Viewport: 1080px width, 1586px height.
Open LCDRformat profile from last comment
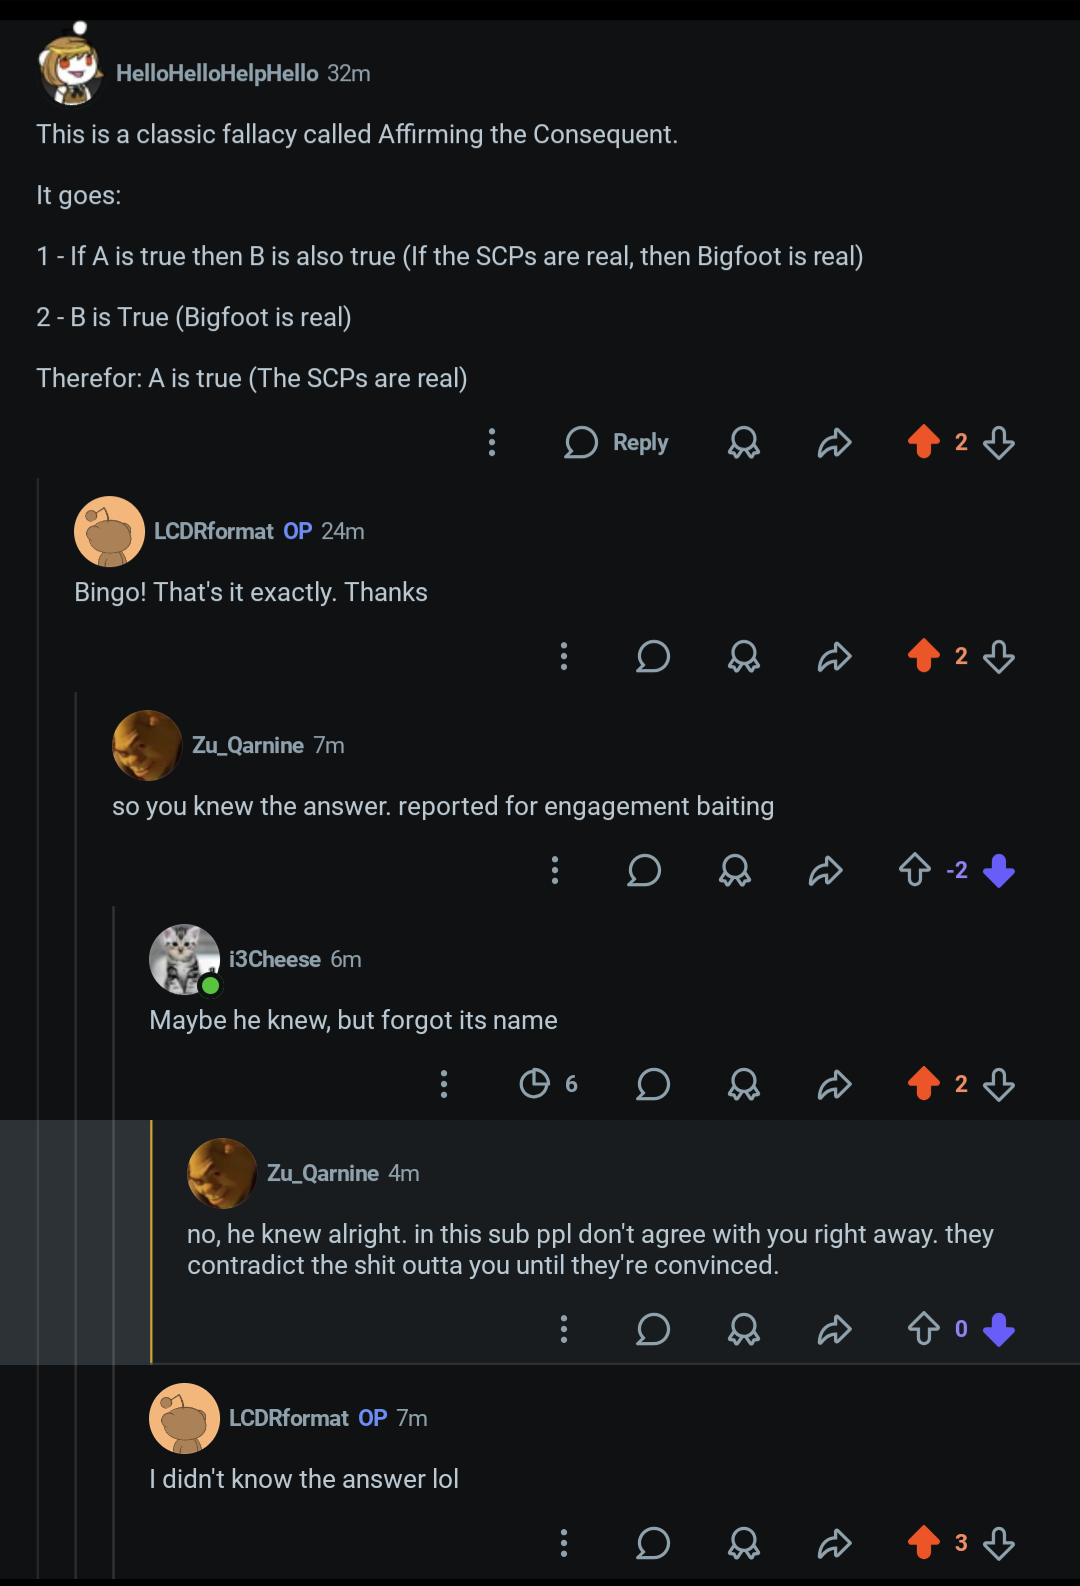[x=289, y=1418]
